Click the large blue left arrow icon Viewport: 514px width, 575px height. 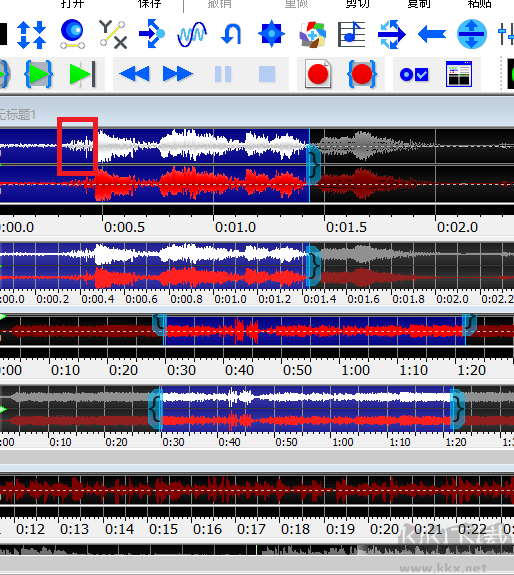click(x=432, y=34)
